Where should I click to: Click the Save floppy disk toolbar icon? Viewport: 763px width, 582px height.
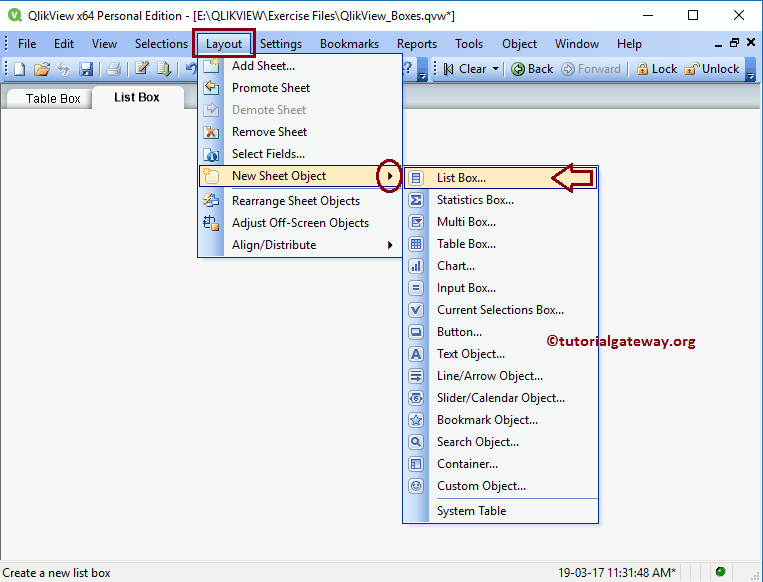[x=86, y=69]
